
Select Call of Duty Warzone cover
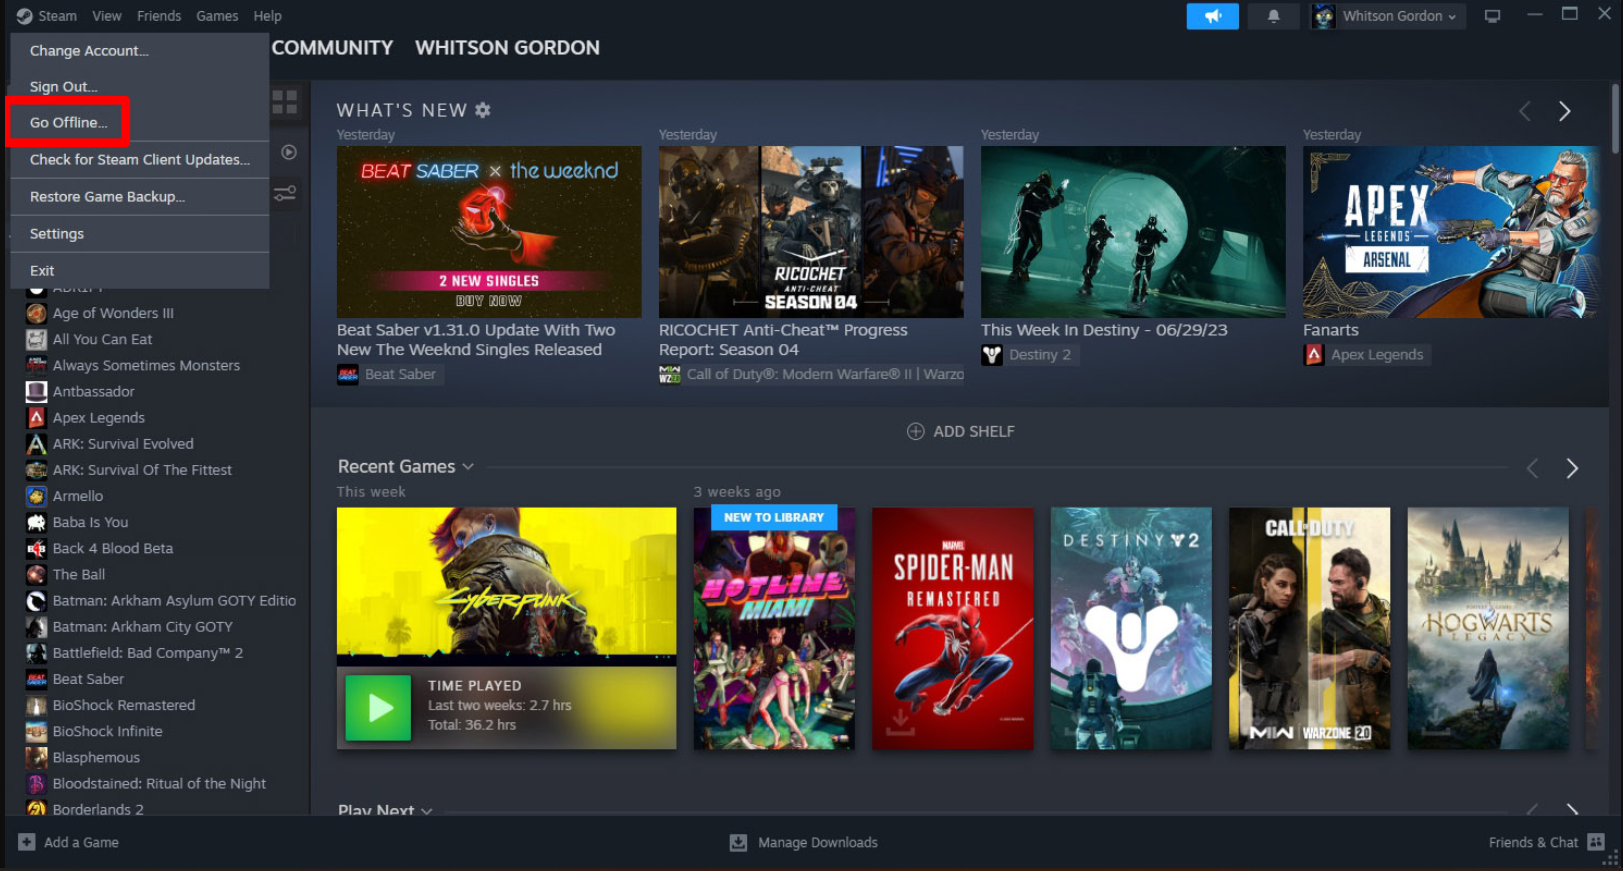[1309, 628]
